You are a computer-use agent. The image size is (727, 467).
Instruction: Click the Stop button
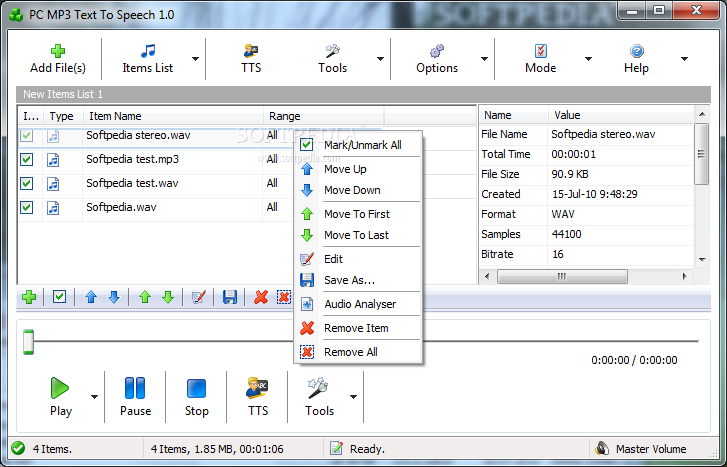pyautogui.click(x=197, y=397)
